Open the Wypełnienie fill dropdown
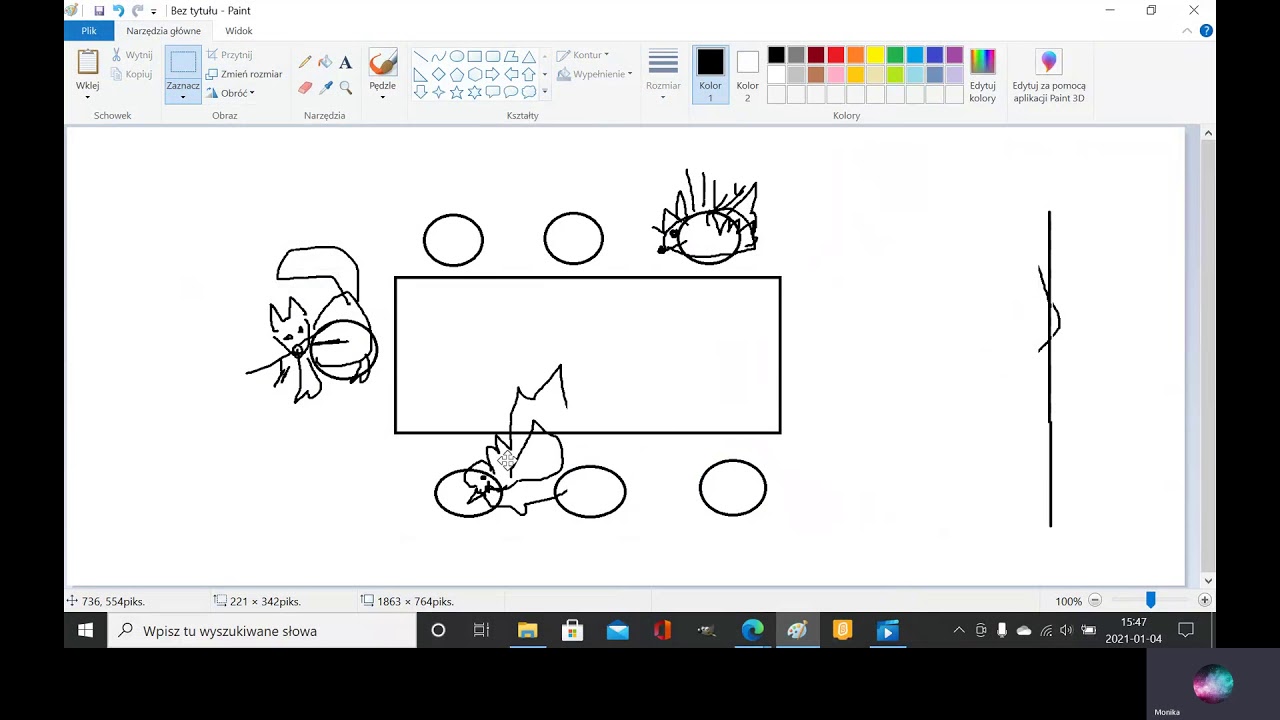 coord(594,74)
